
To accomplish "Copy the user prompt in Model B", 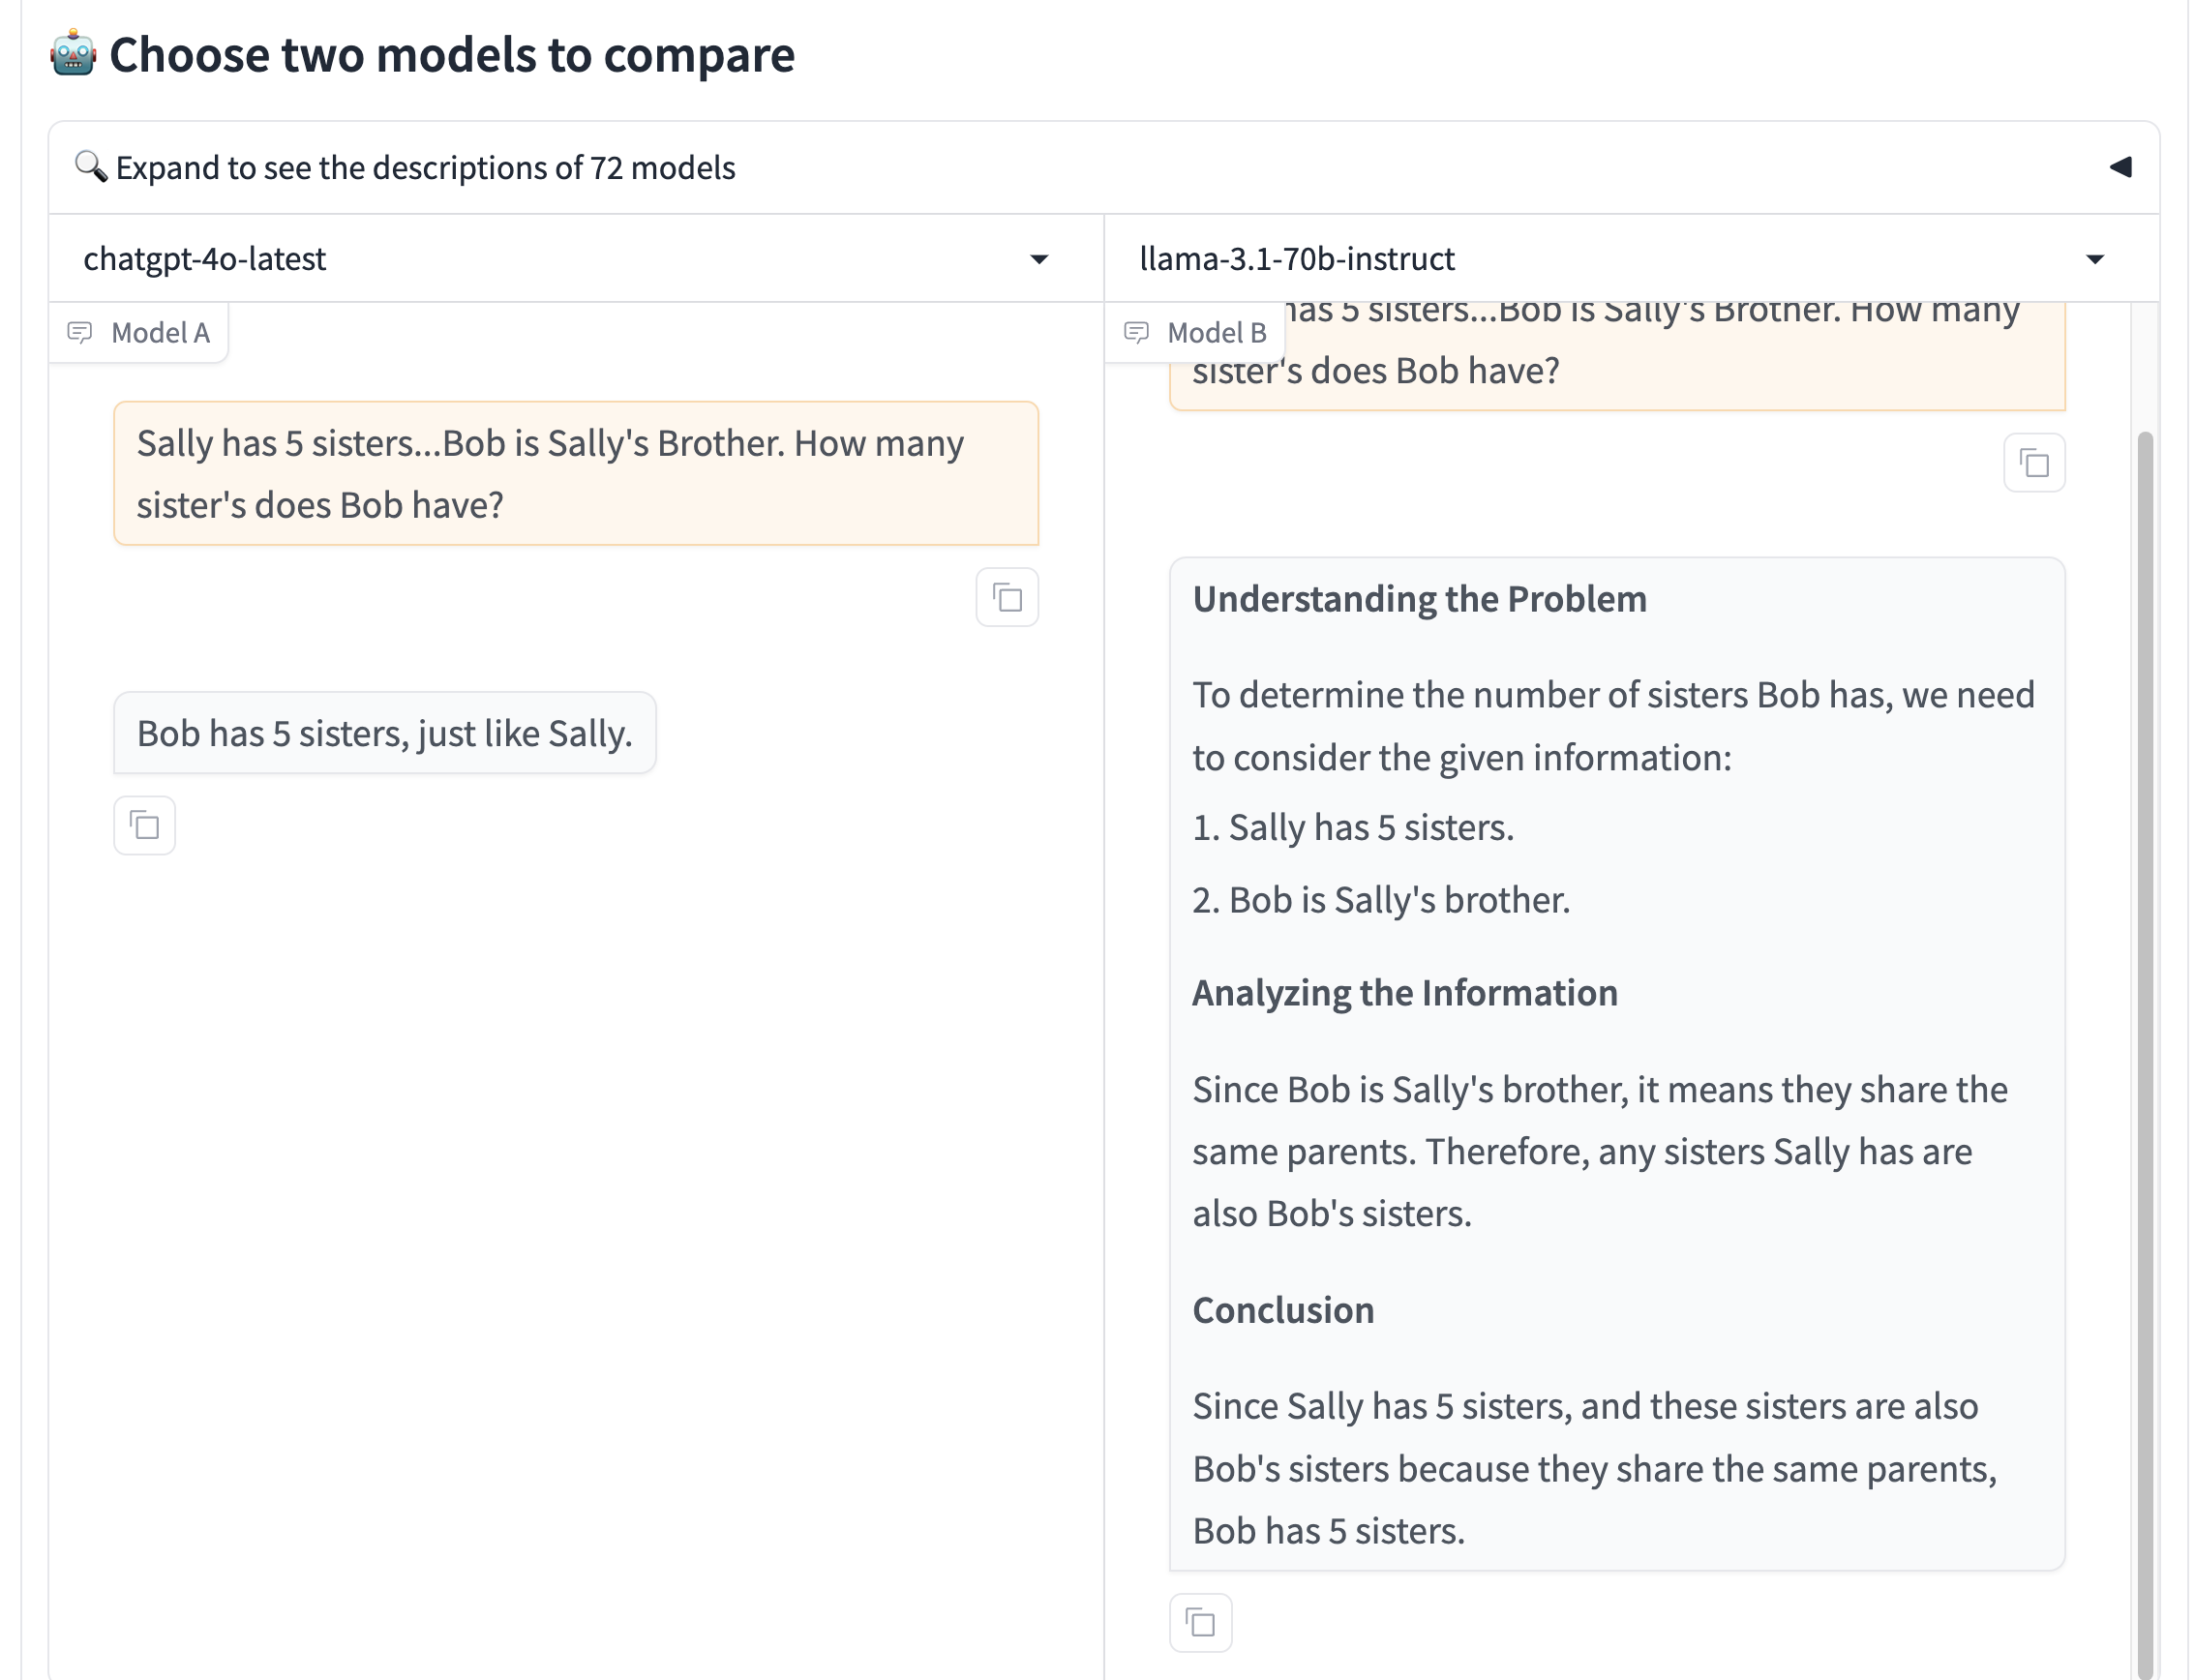I will point(2033,463).
